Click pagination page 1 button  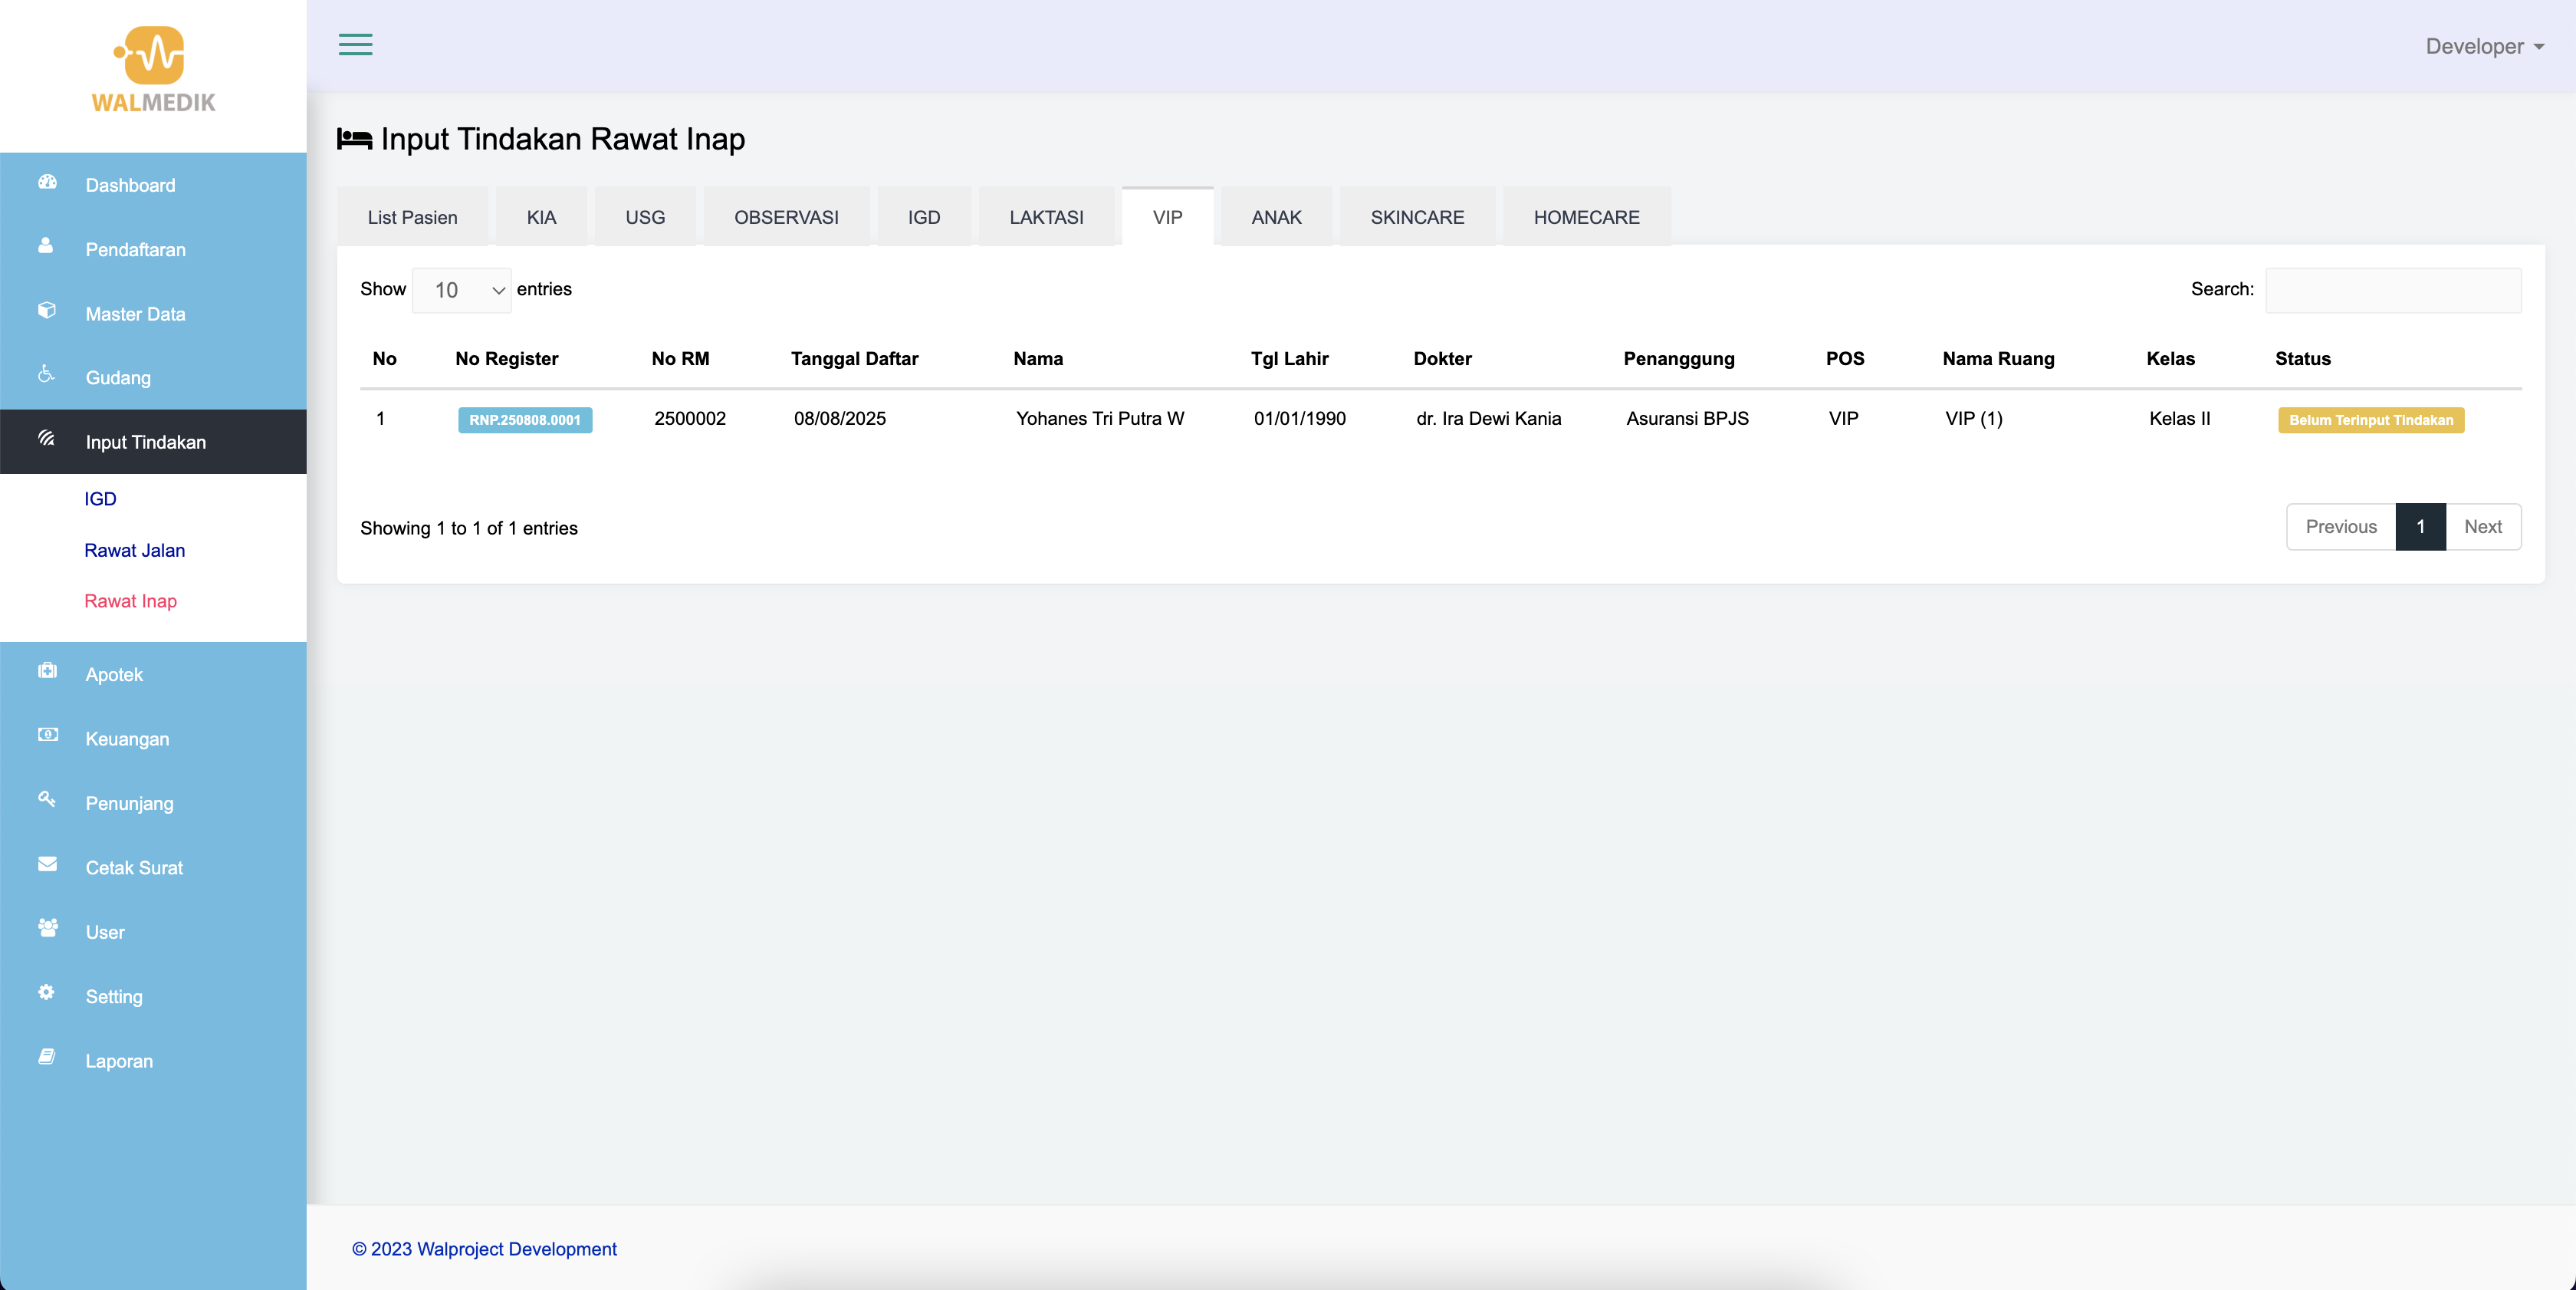[2421, 527]
